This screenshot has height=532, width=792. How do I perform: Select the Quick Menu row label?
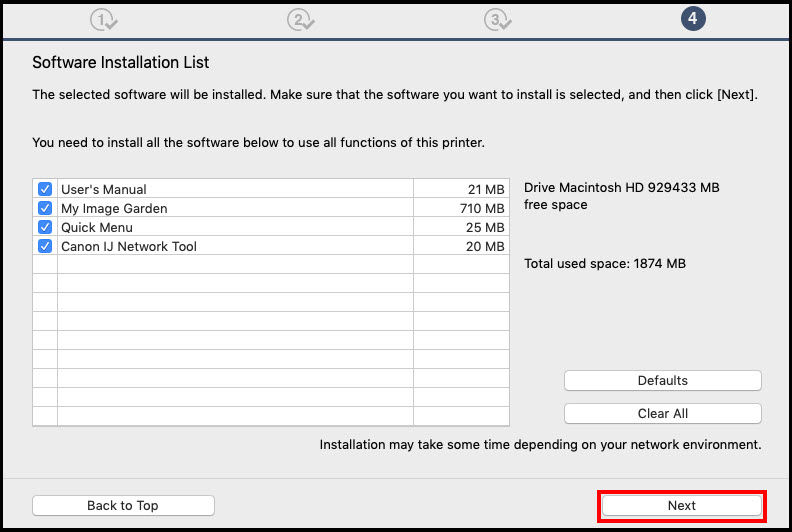pyautogui.click(x=97, y=227)
